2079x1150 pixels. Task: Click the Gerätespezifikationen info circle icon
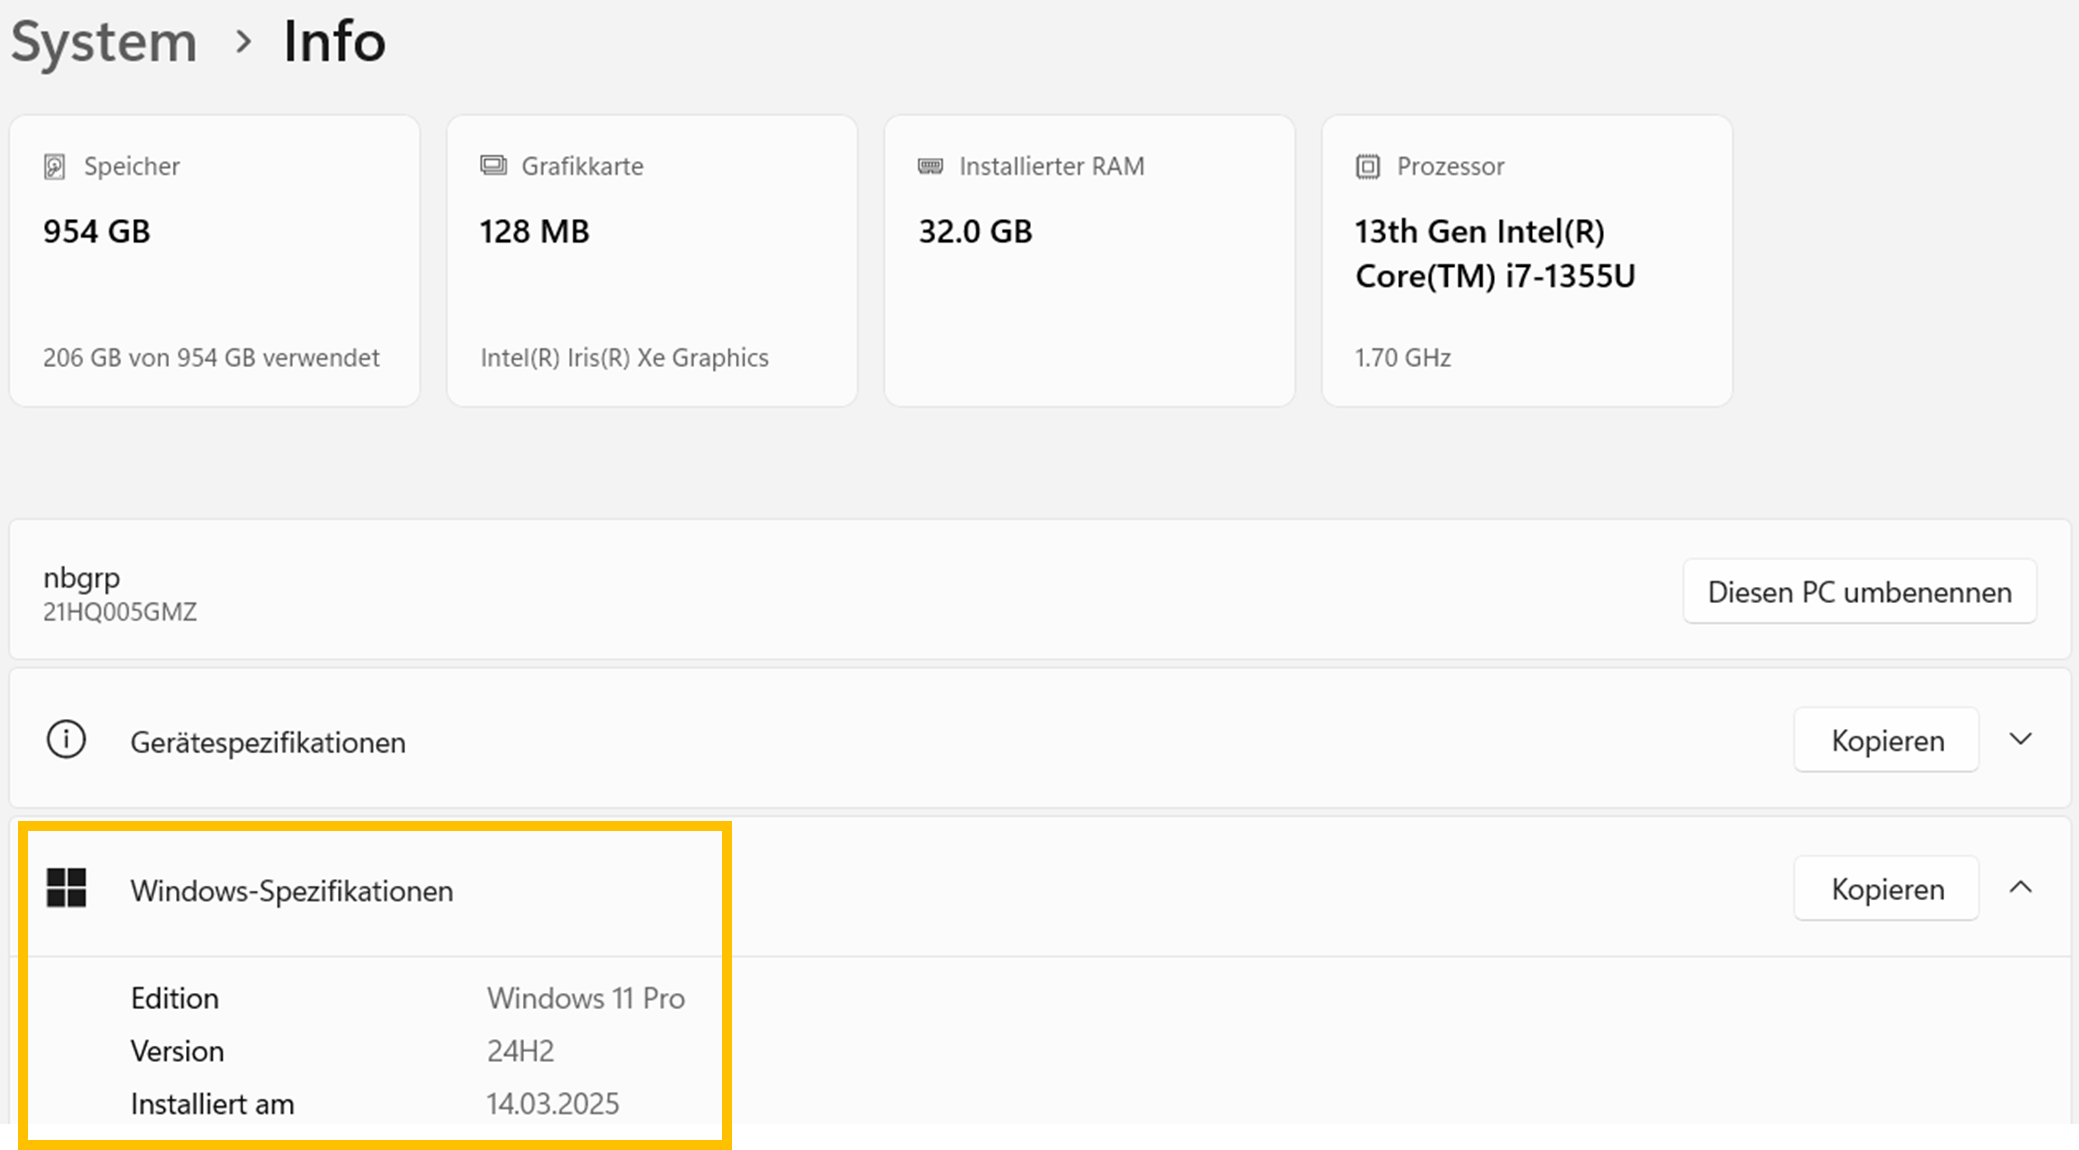[66, 740]
